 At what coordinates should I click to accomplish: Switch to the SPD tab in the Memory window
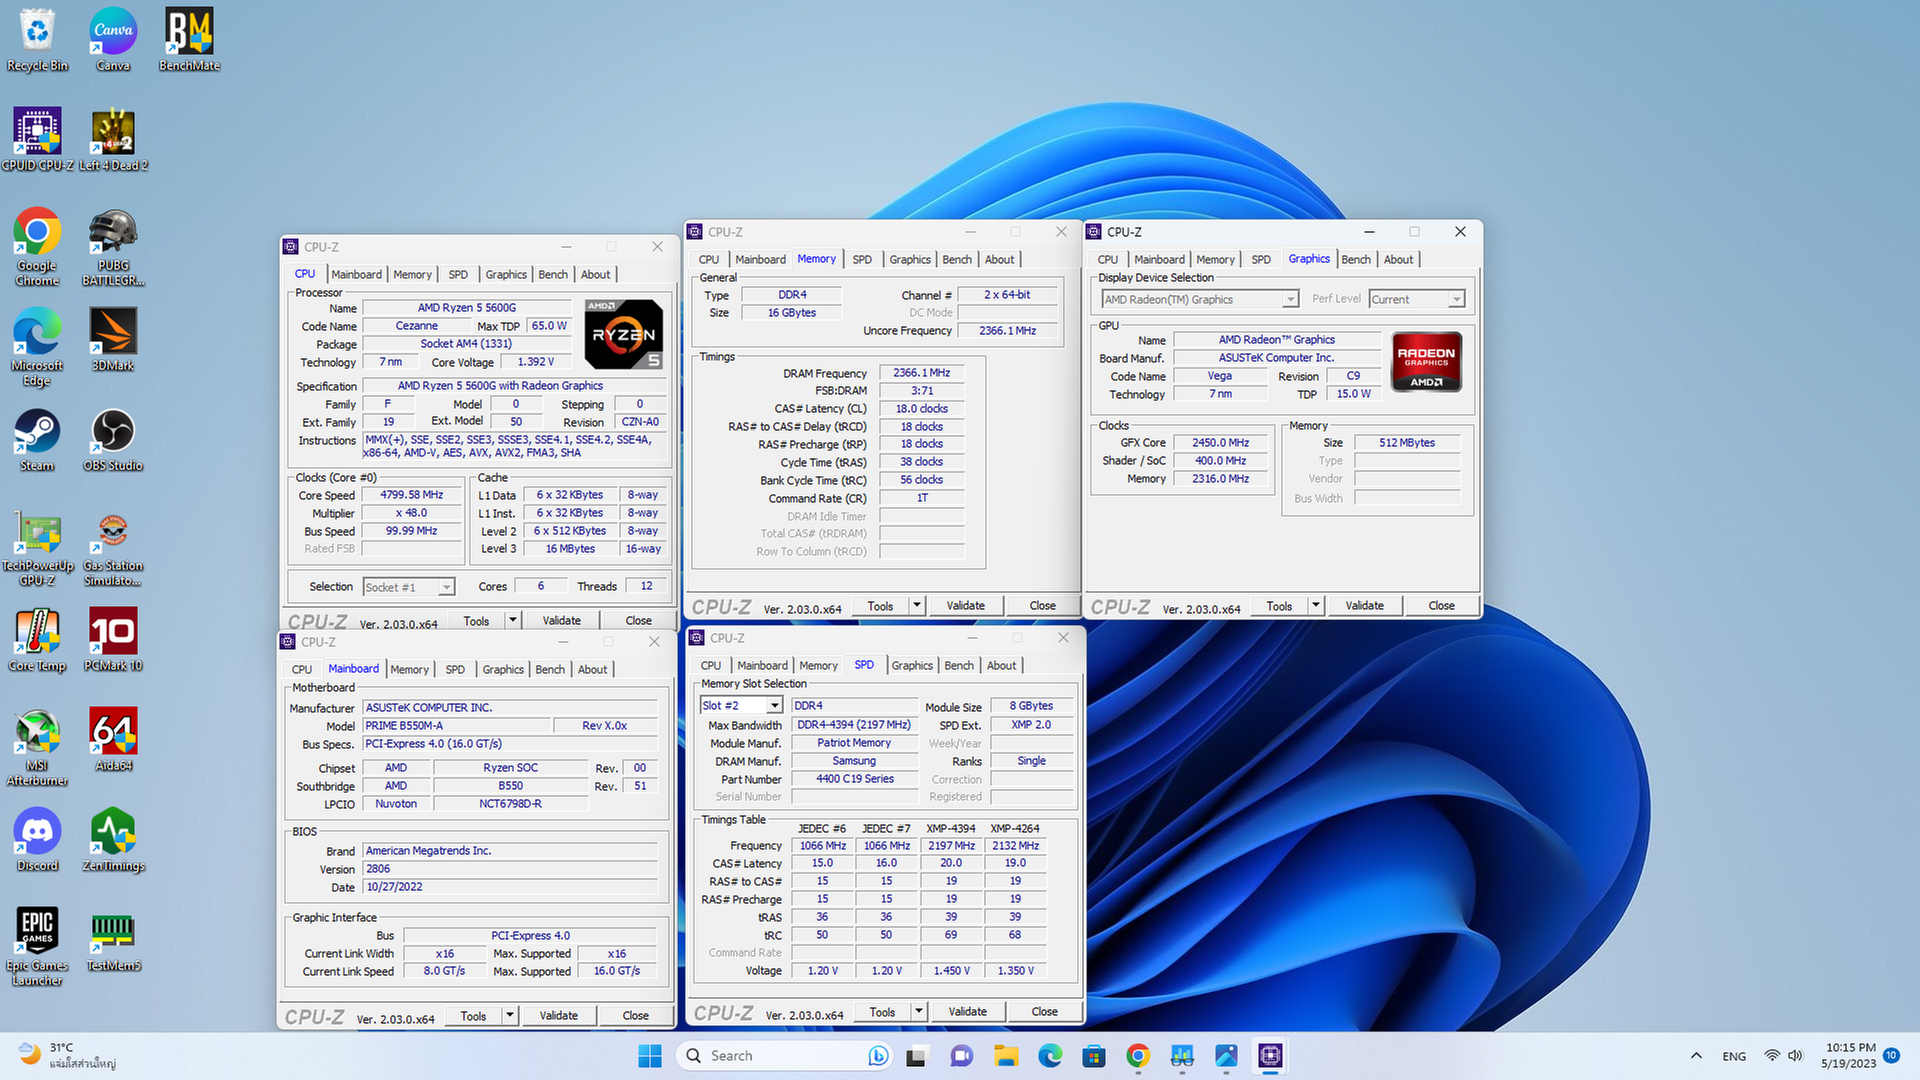click(x=862, y=259)
